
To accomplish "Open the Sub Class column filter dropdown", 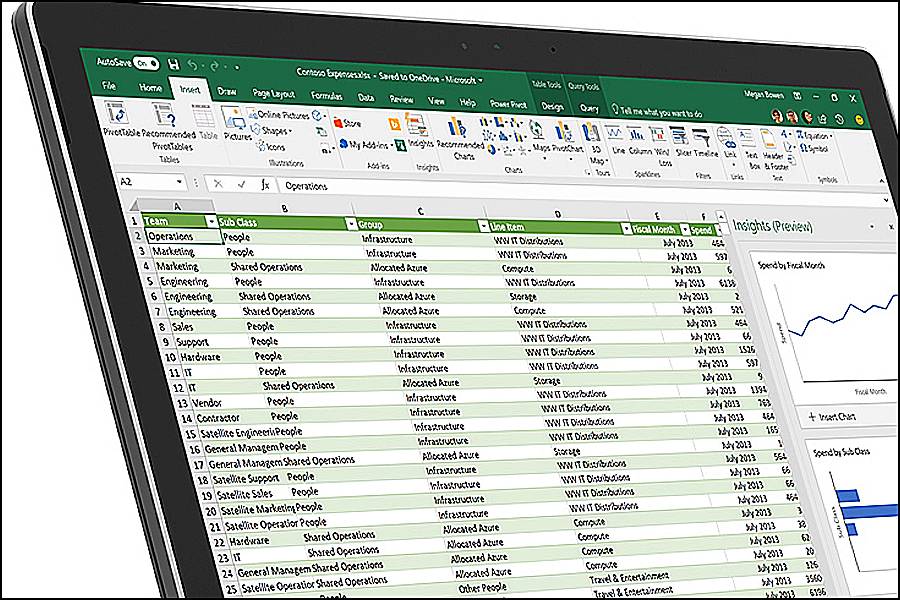I will coord(350,224).
